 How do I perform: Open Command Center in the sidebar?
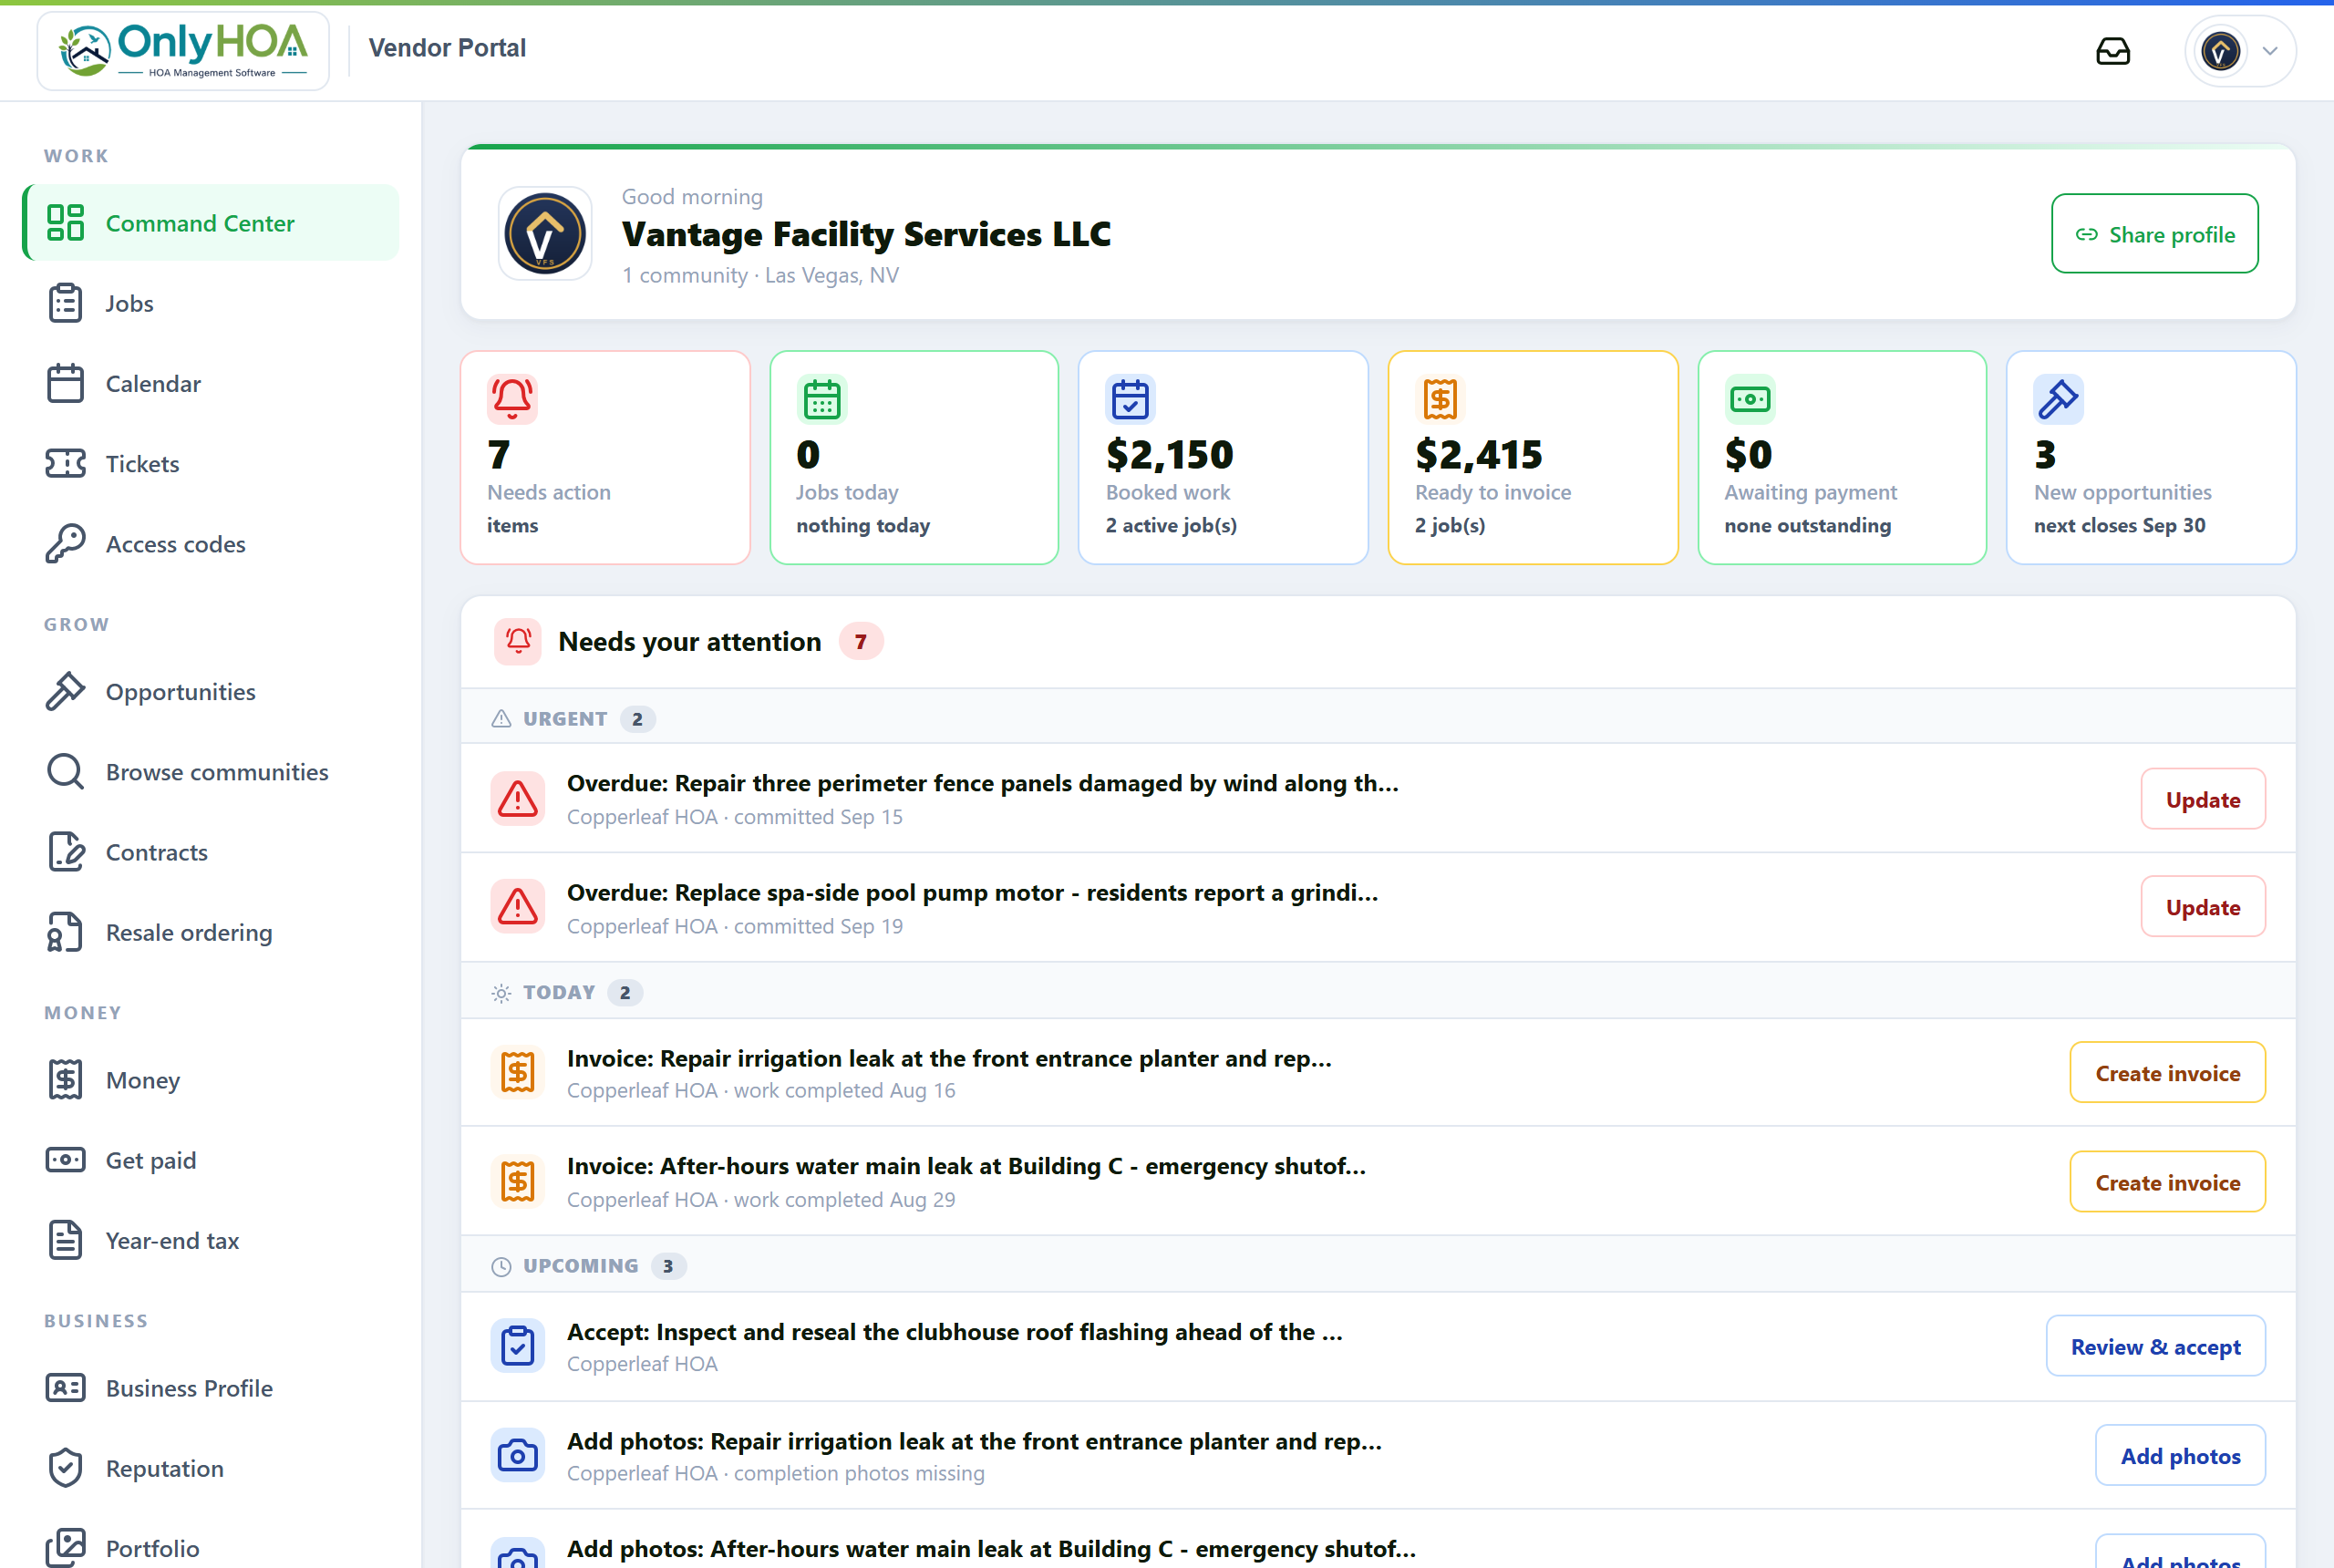tap(212, 222)
